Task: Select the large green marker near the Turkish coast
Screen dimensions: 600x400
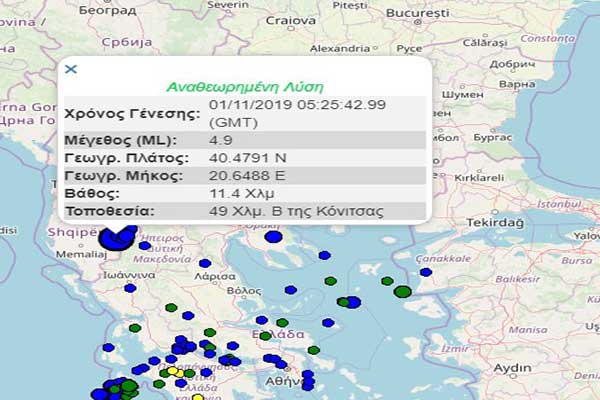Action: click(x=402, y=292)
